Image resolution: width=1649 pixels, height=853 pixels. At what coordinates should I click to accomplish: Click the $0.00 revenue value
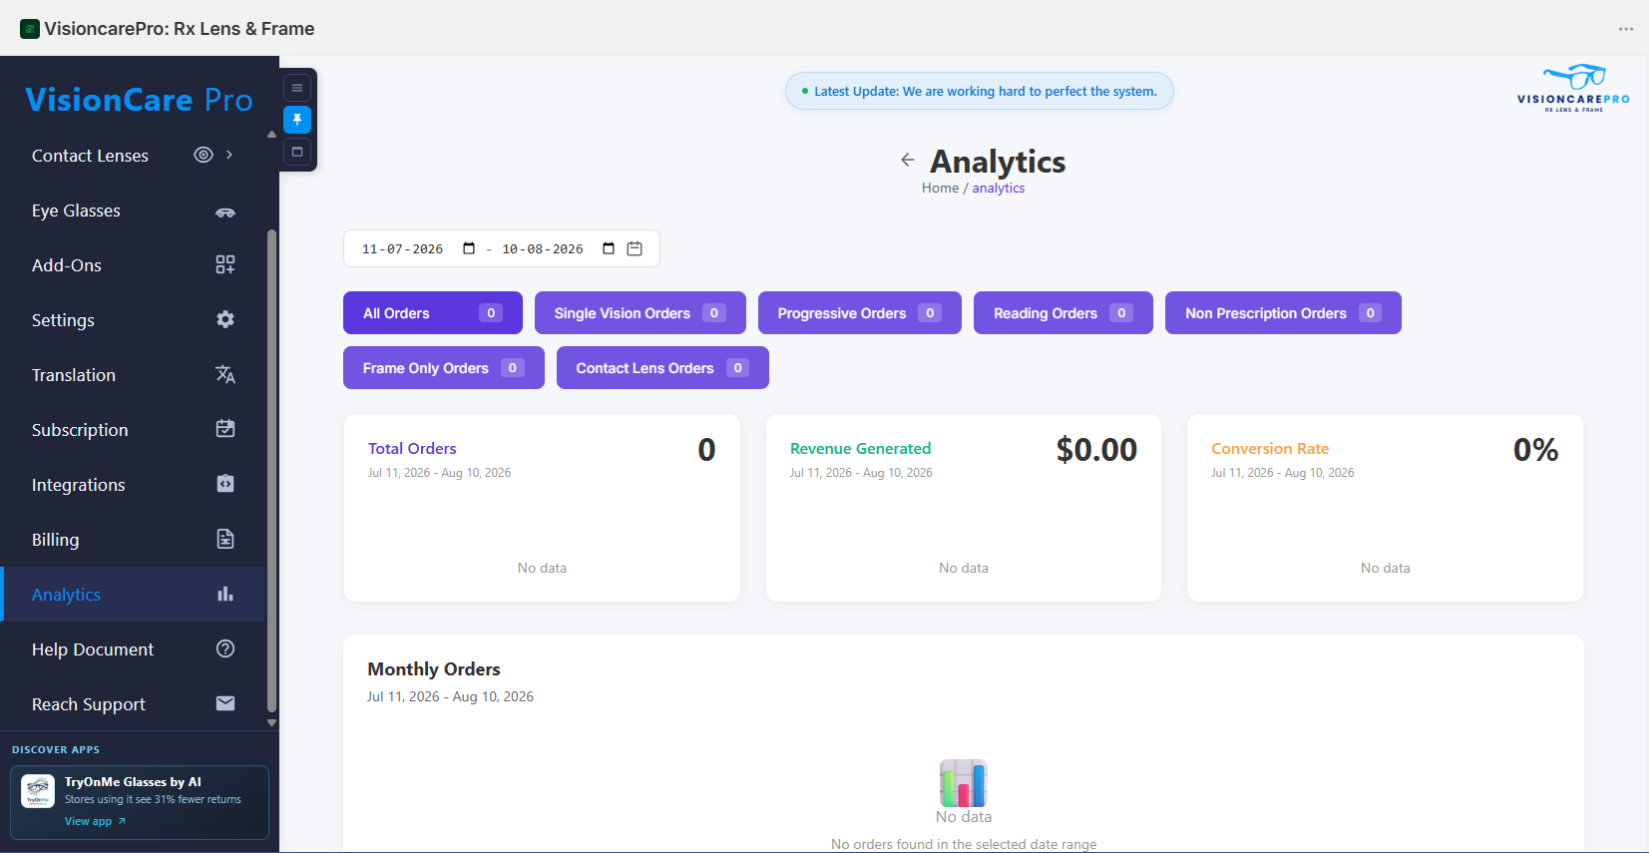[1097, 450]
